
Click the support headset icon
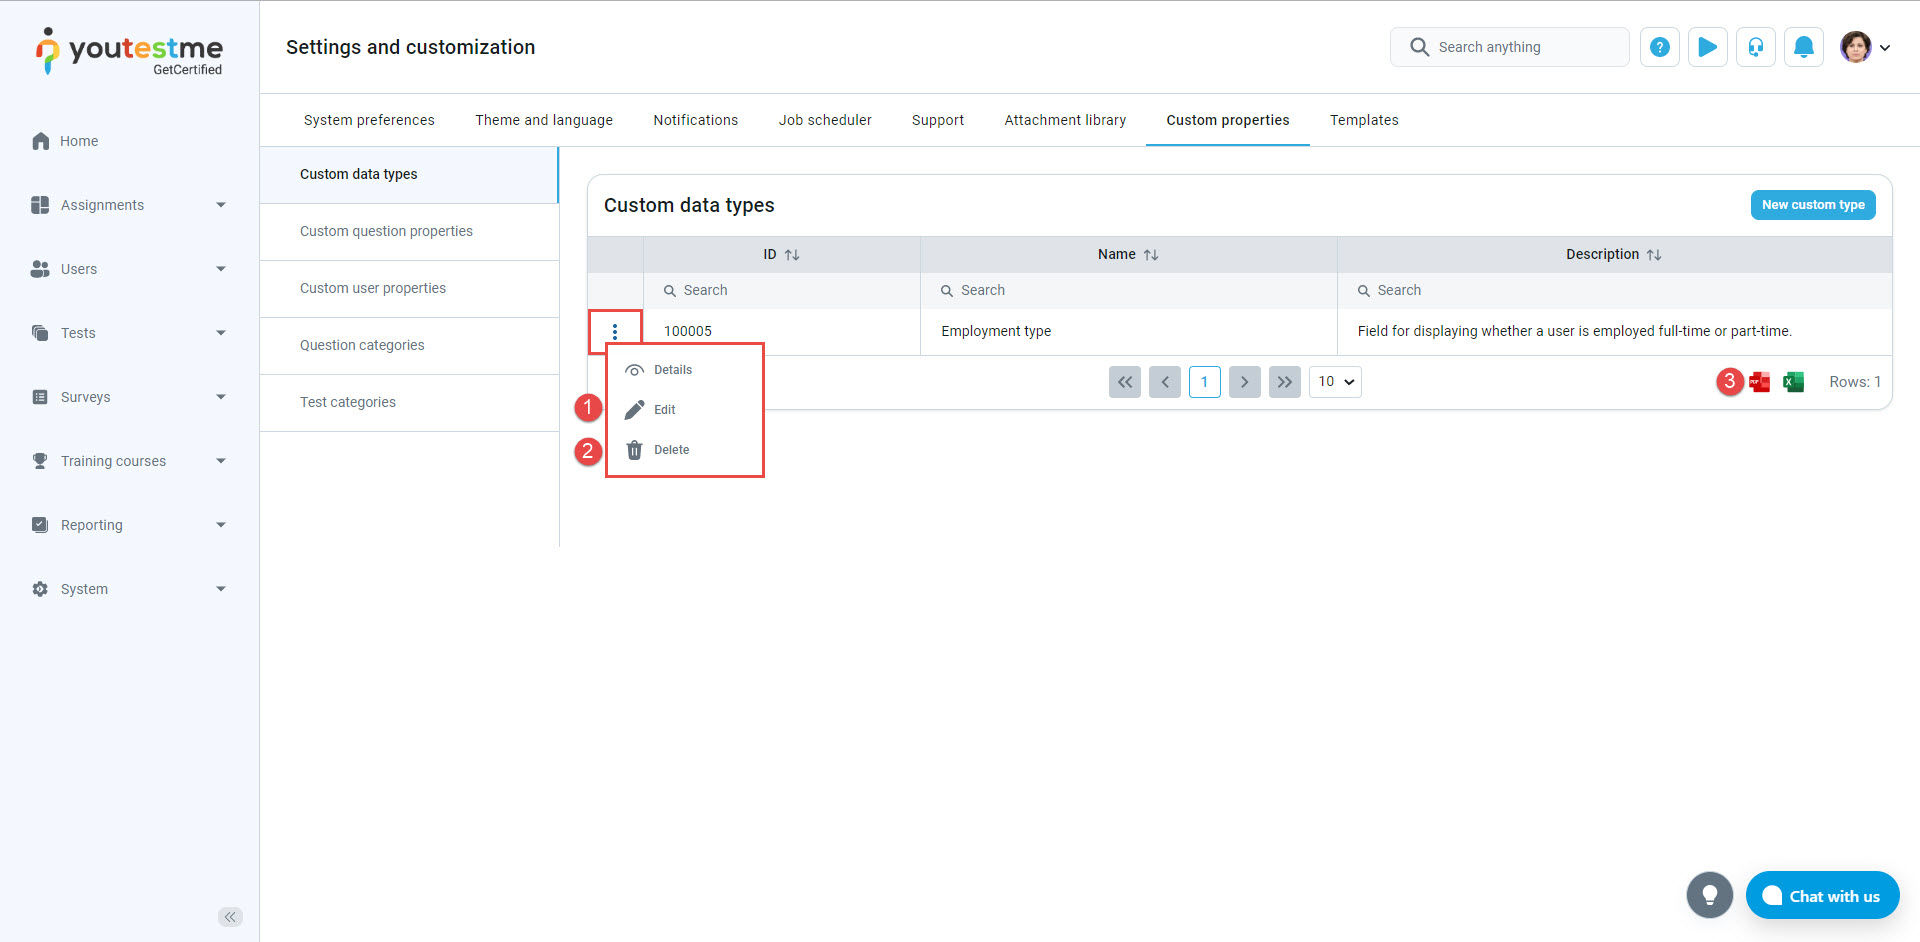(x=1755, y=47)
